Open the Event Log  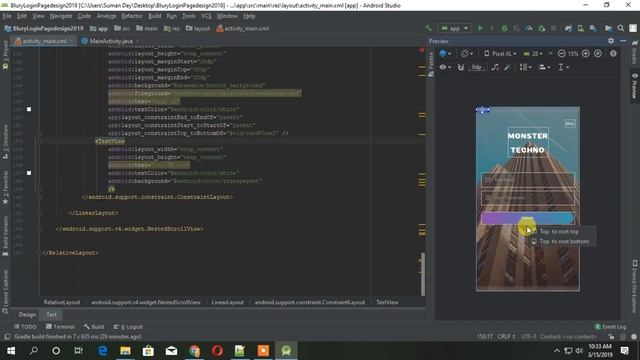click(610, 327)
